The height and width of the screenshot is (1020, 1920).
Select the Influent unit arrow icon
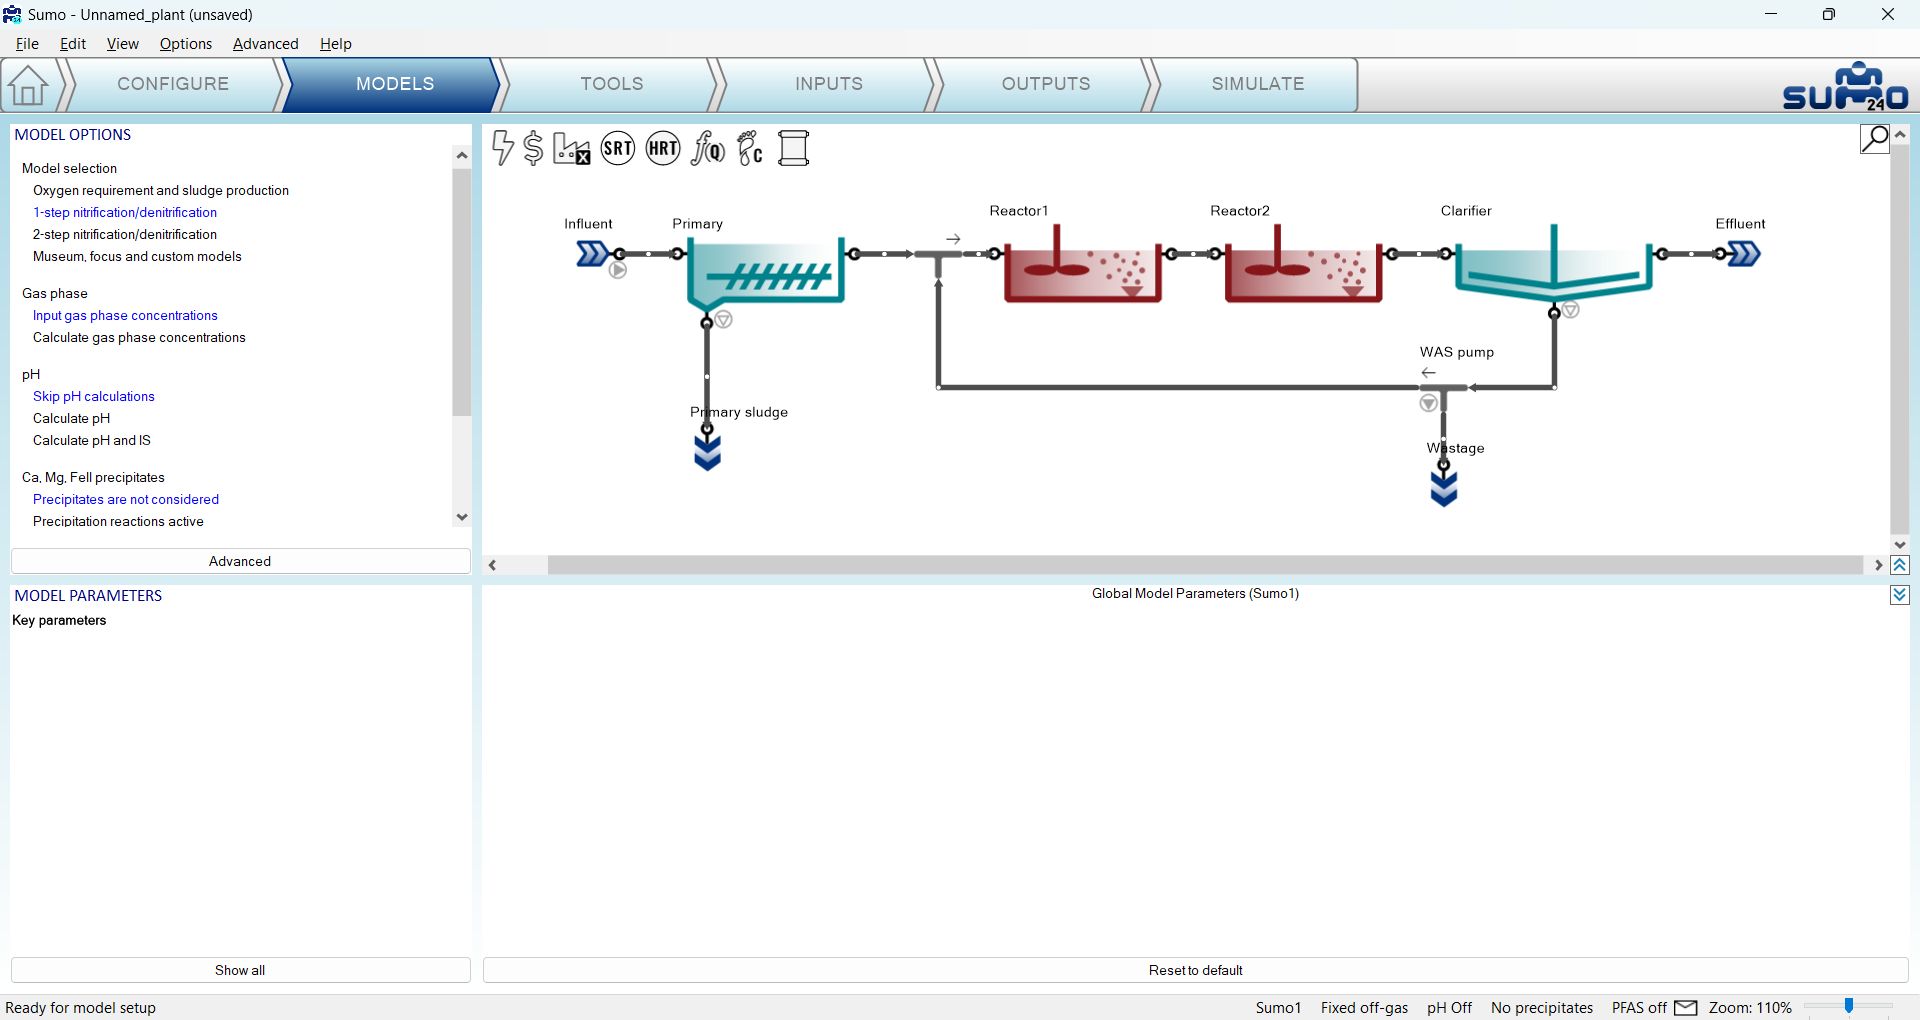tap(592, 254)
